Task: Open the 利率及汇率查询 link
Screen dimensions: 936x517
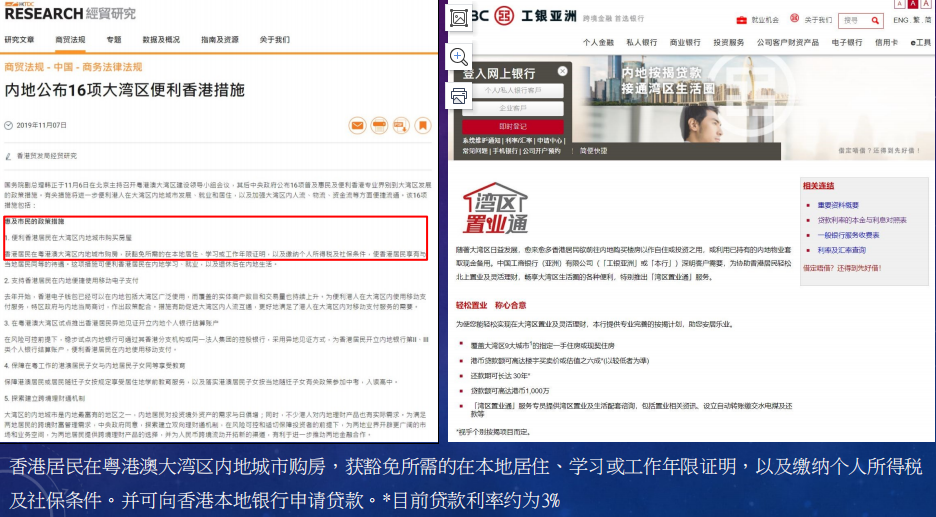Action: (x=842, y=250)
